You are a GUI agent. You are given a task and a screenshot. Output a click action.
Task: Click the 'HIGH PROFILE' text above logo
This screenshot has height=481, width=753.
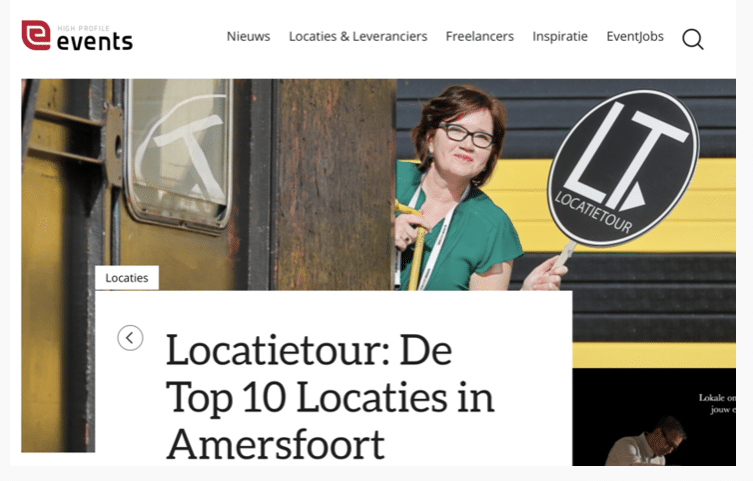point(84,28)
